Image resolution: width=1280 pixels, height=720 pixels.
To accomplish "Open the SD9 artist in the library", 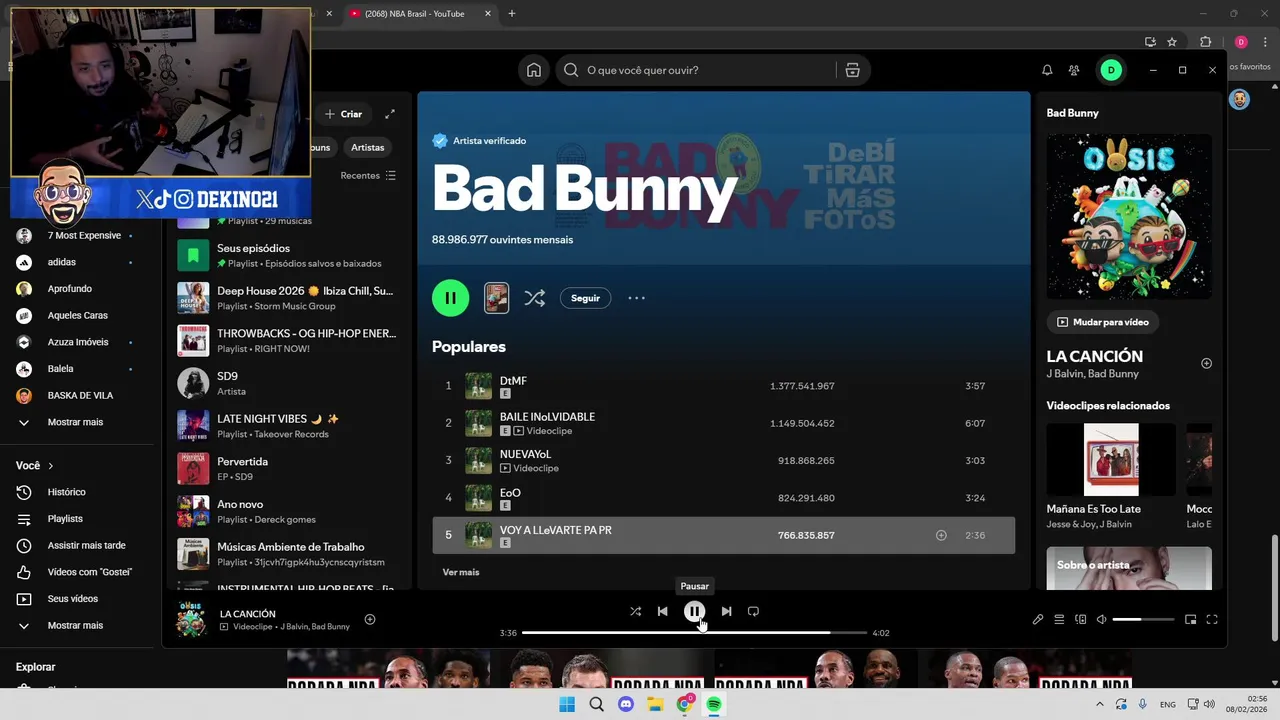I will click(x=288, y=383).
